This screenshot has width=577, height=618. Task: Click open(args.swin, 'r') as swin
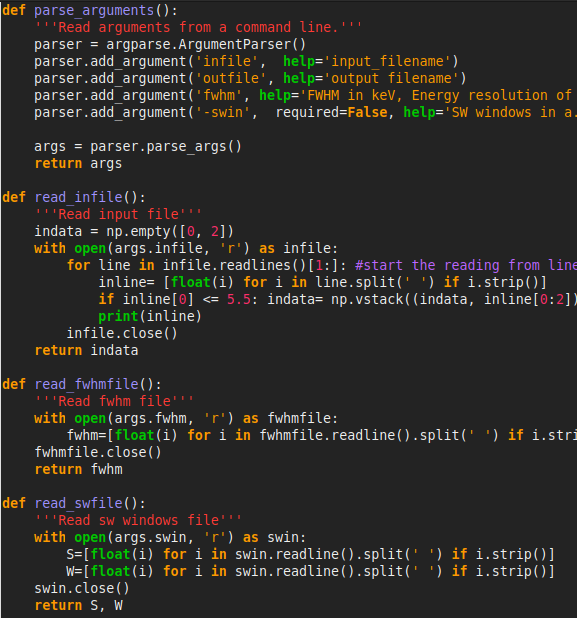[x=190, y=537]
